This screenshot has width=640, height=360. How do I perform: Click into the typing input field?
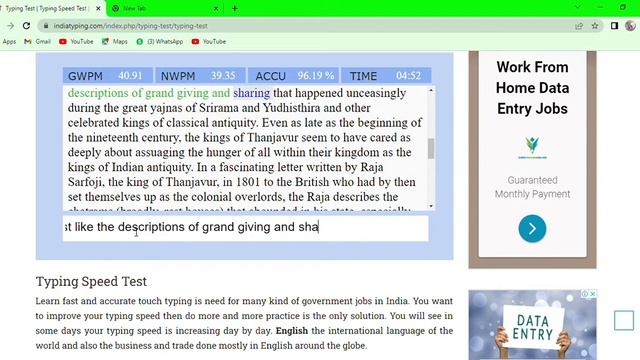(x=246, y=228)
